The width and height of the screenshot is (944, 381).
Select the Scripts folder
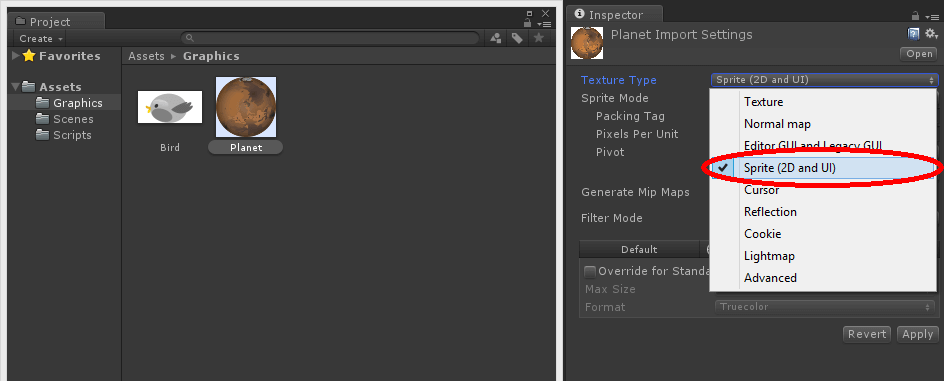click(x=63, y=135)
